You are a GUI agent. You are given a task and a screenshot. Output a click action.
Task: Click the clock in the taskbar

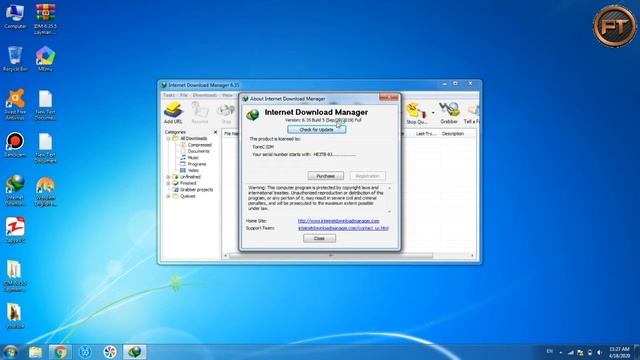point(619,352)
